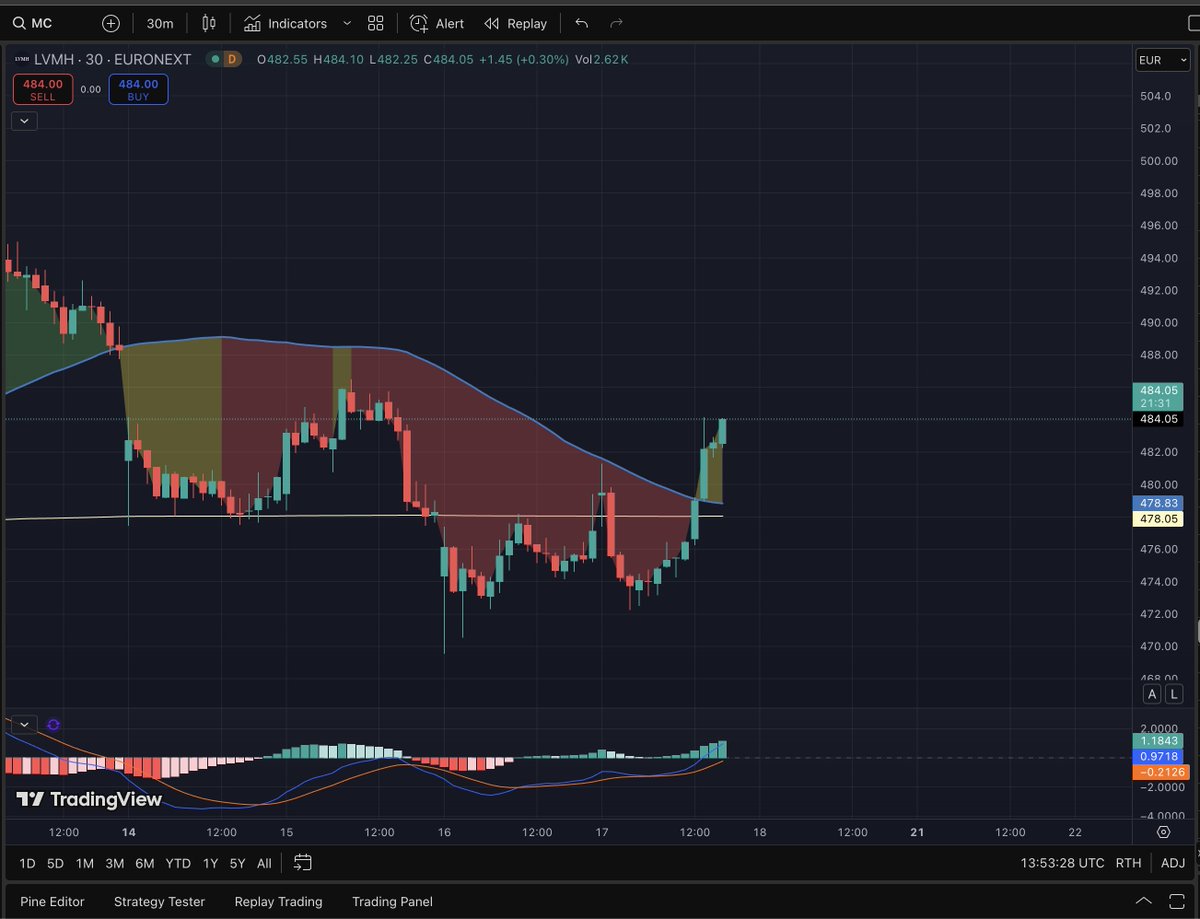1200x919 pixels.
Task: Click the green status dot beside the symbol
Action: point(213,59)
